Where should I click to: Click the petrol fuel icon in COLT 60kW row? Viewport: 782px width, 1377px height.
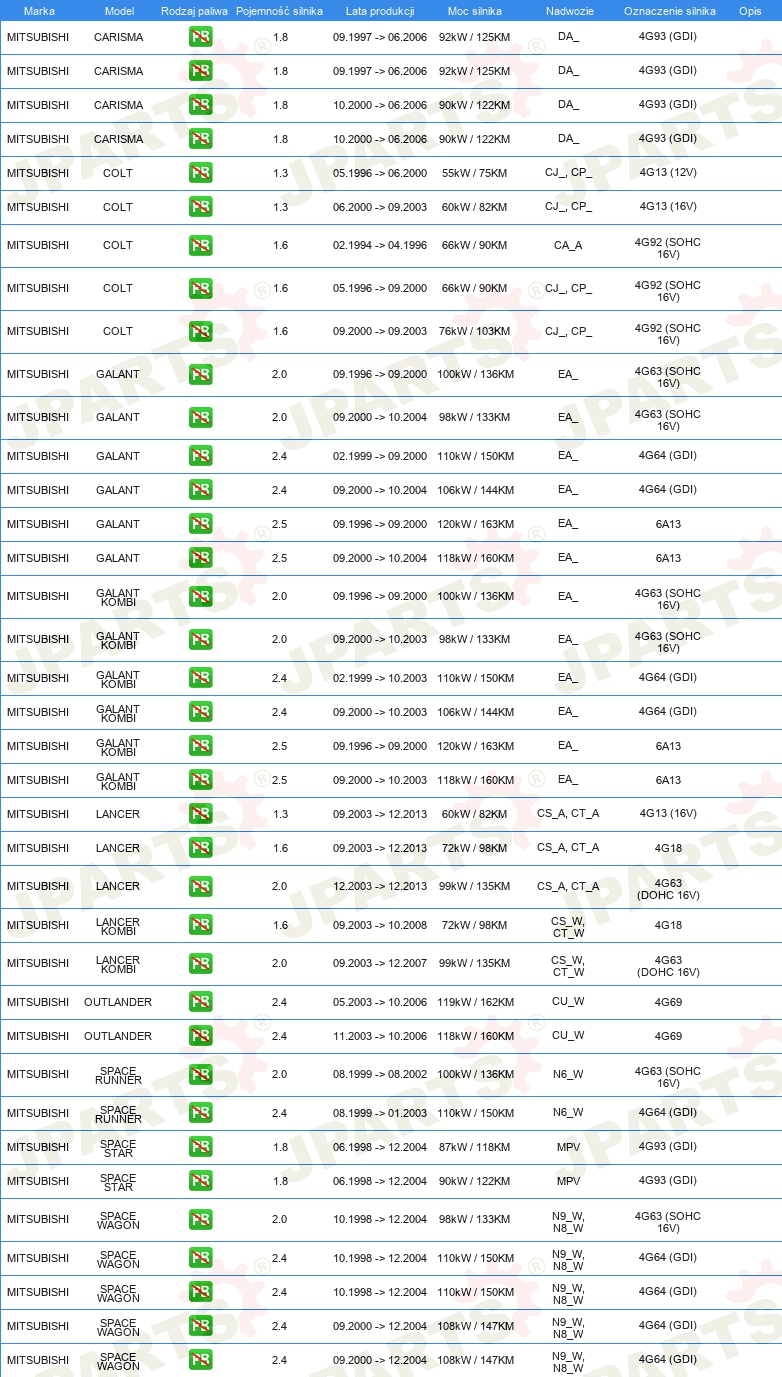pos(200,207)
